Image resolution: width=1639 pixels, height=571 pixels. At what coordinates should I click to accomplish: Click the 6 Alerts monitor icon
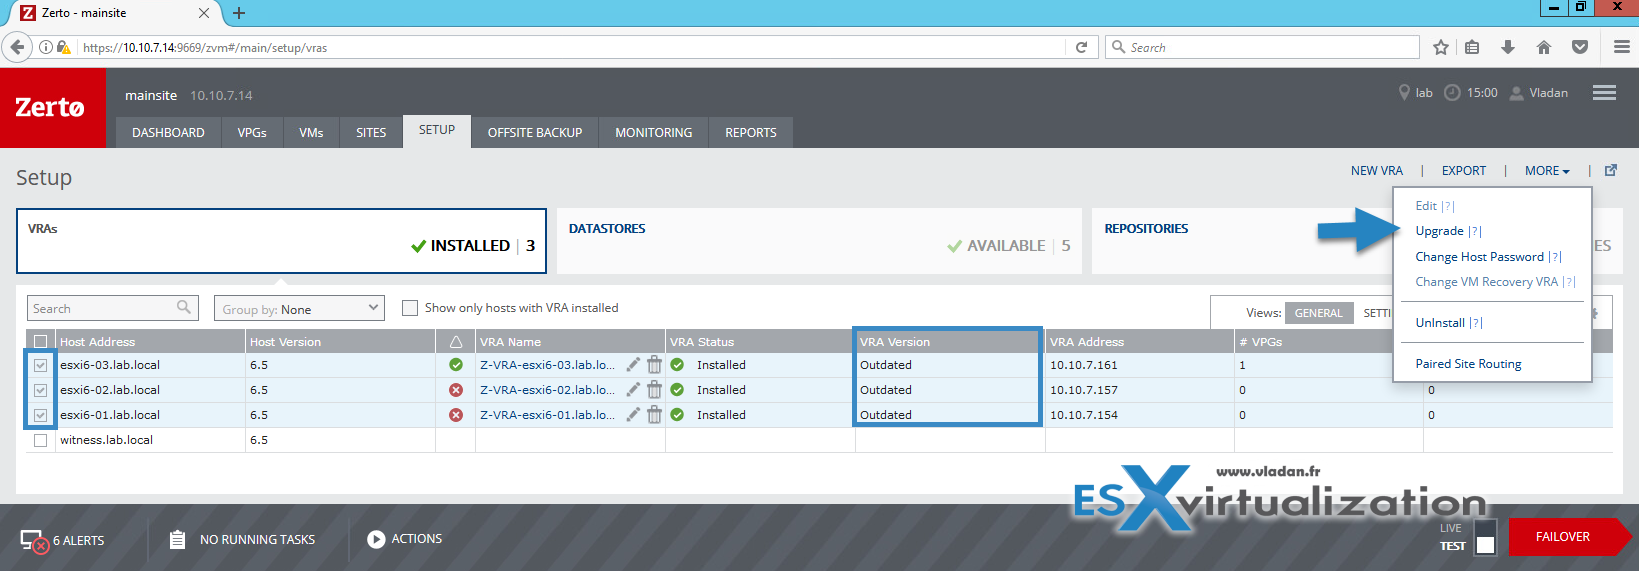coord(34,541)
